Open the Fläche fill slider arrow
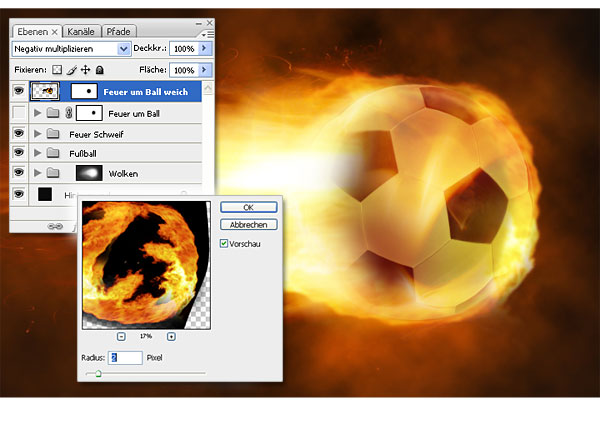The width and height of the screenshot is (600, 427). pyautogui.click(x=204, y=70)
